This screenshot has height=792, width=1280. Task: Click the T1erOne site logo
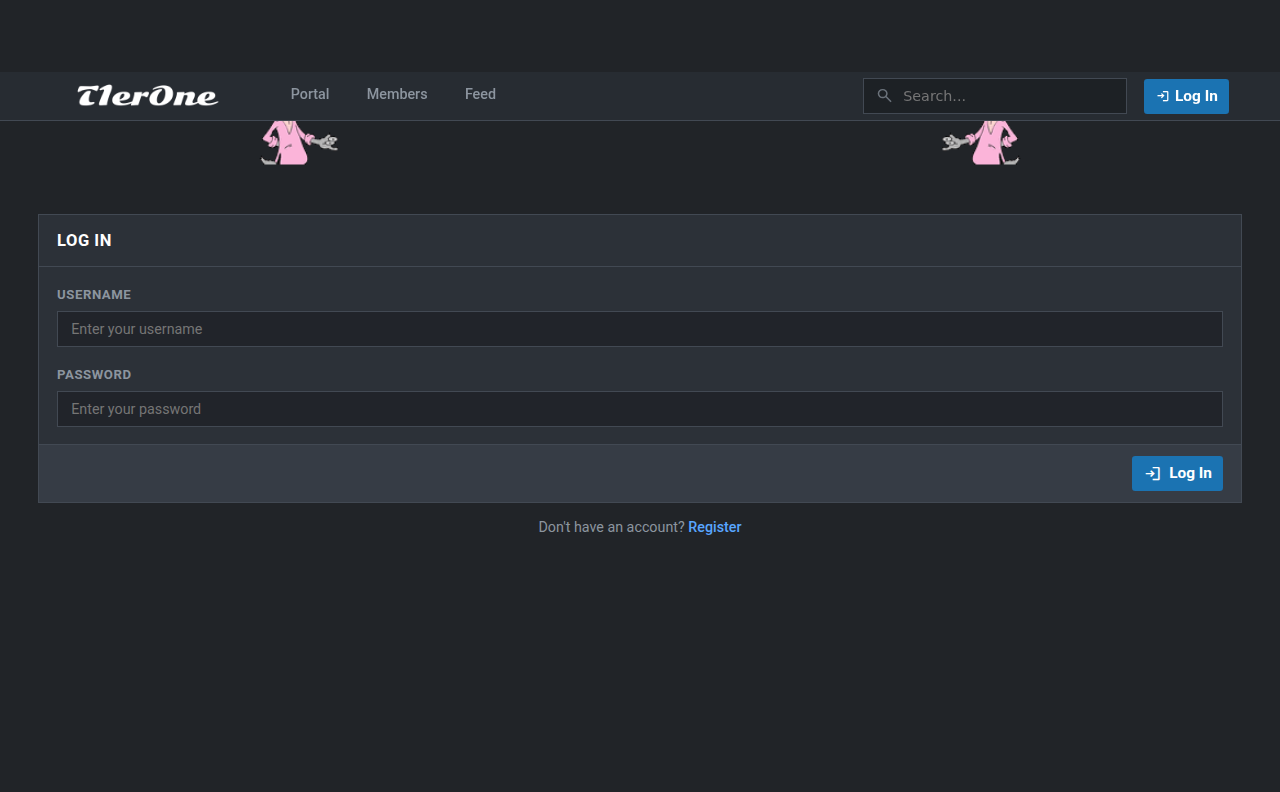pos(148,96)
